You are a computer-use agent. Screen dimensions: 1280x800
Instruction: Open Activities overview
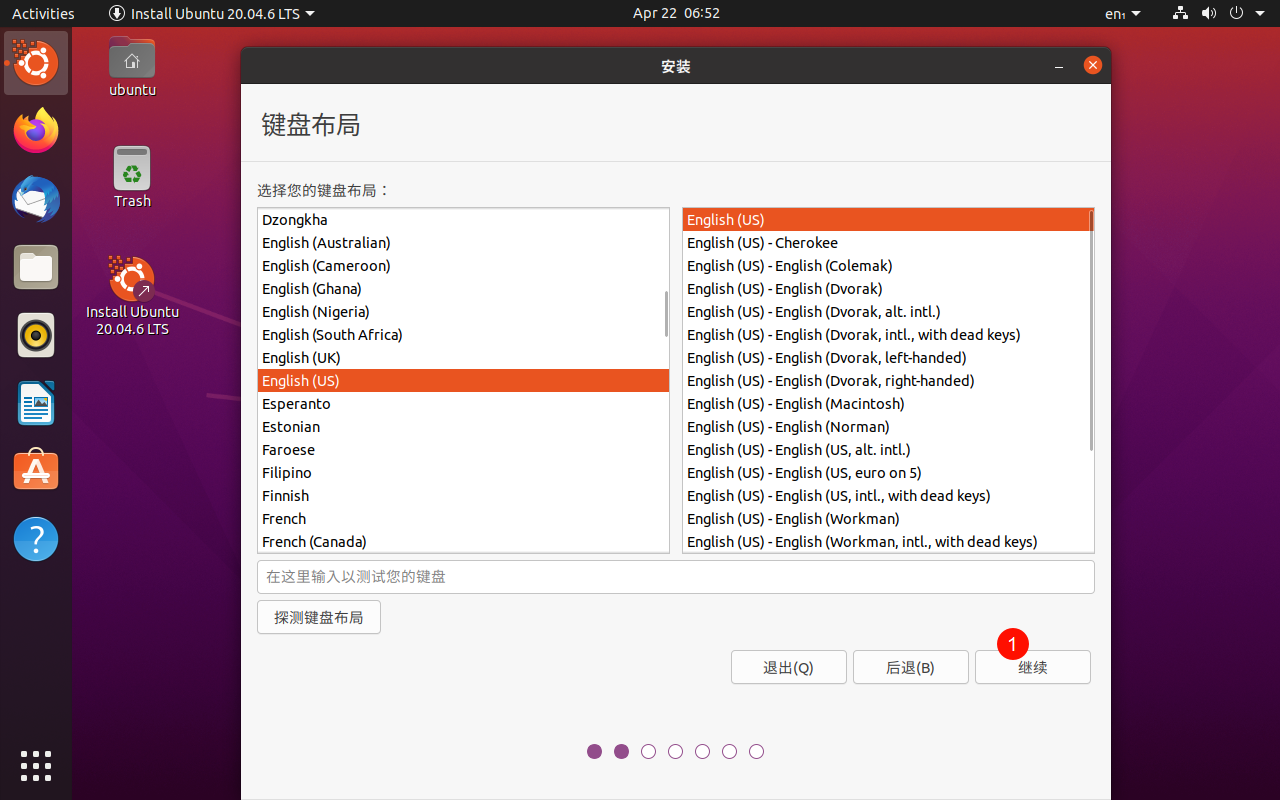coord(43,13)
